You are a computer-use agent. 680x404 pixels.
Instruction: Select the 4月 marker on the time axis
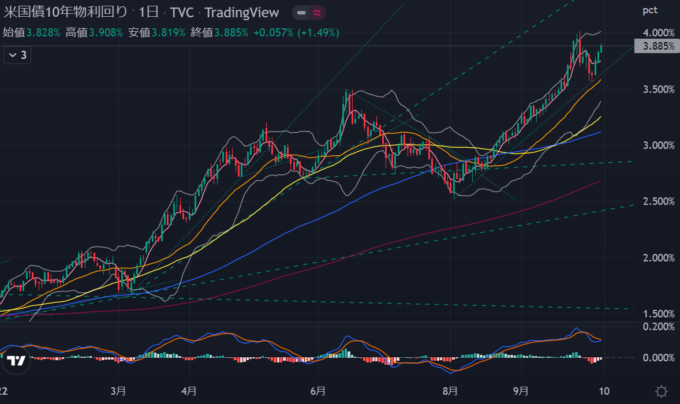click(x=188, y=390)
